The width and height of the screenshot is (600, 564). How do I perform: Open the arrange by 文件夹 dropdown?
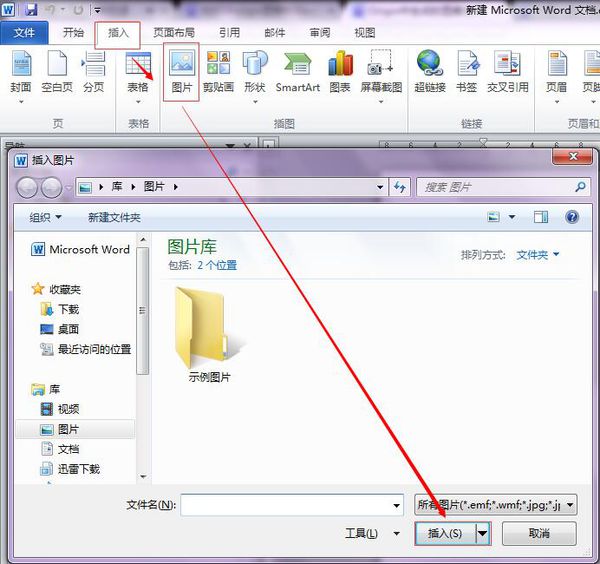click(x=538, y=255)
